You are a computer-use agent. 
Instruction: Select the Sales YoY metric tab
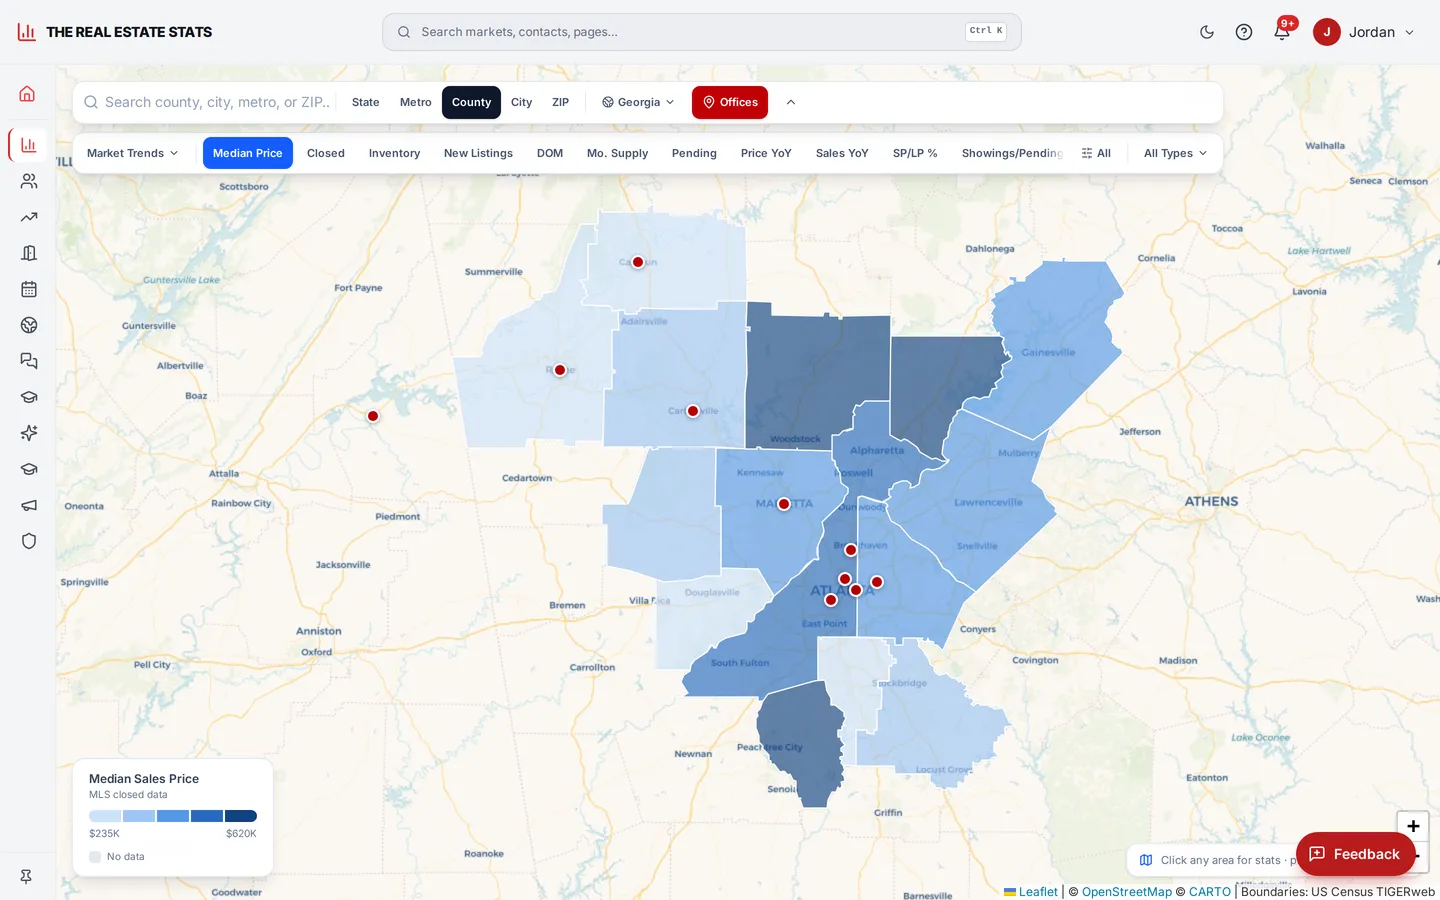coord(842,153)
